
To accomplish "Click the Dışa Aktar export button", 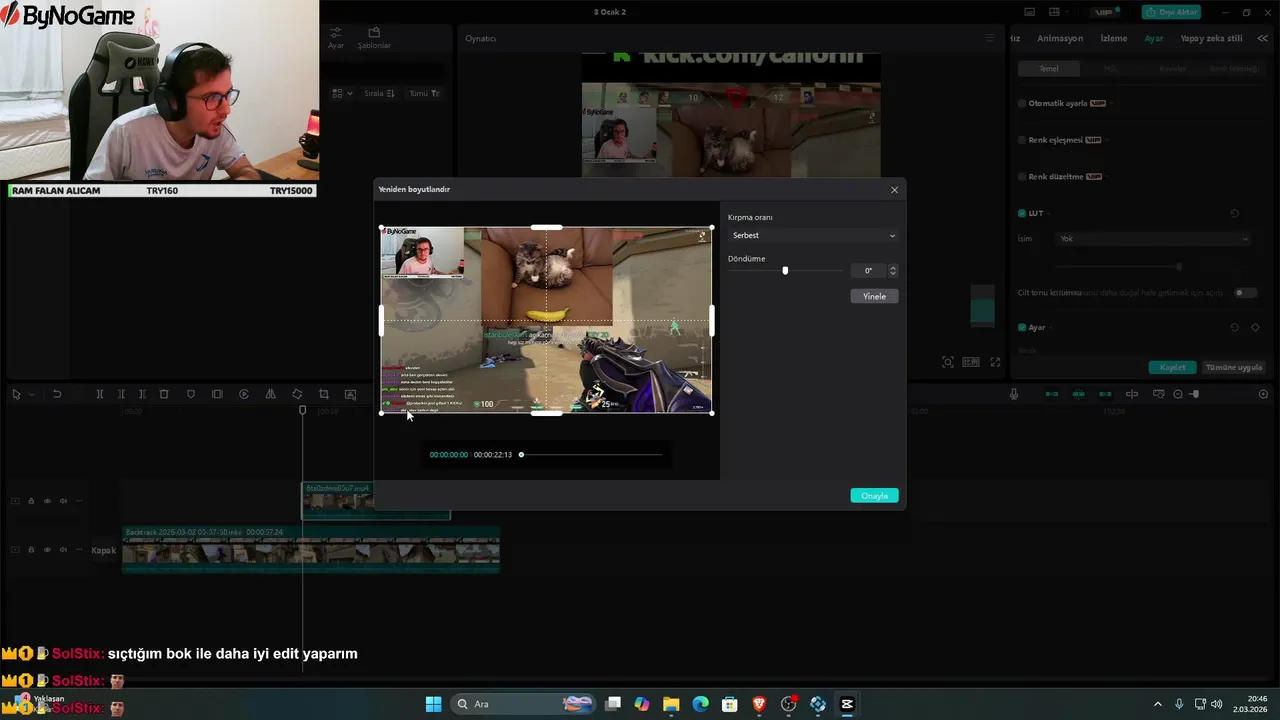I will [x=1172, y=12].
